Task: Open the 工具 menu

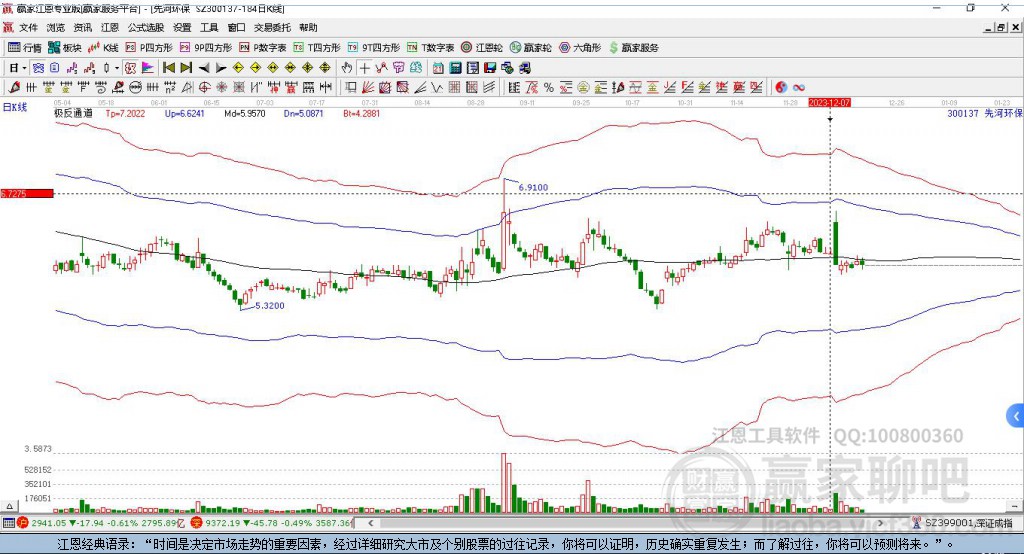Action: click(209, 27)
